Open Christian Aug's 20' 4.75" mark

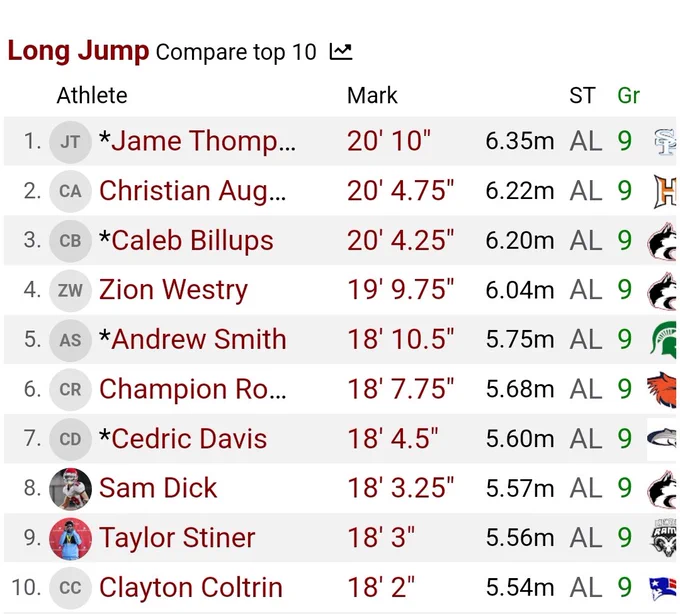click(x=400, y=191)
